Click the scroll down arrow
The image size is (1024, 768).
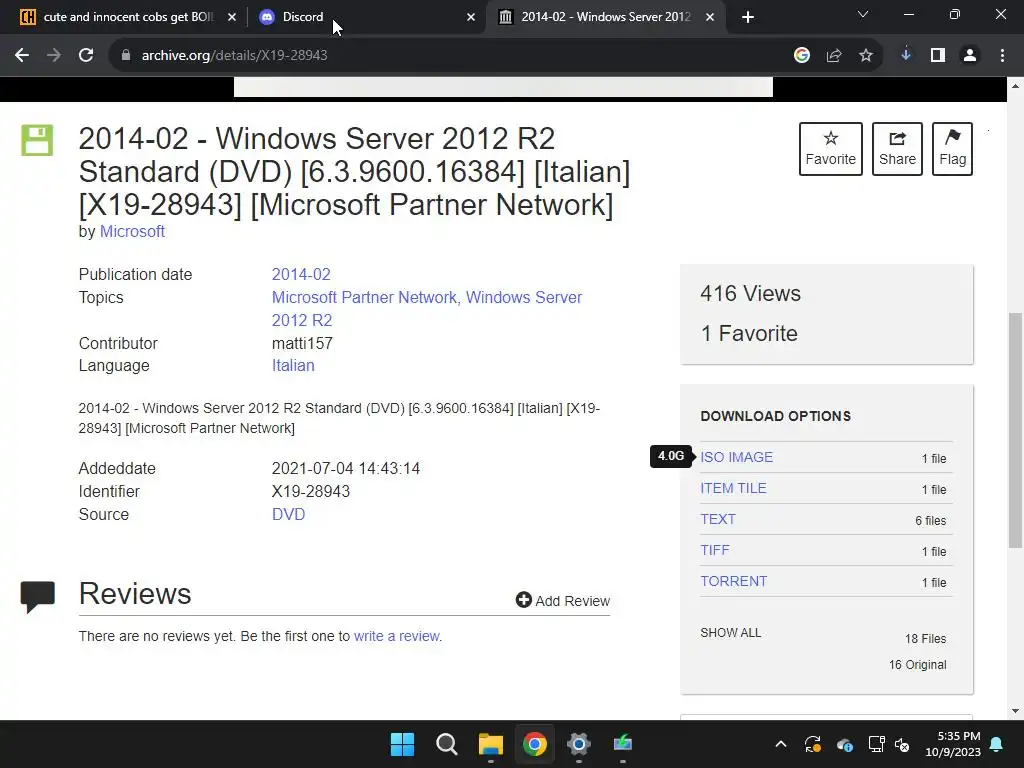(1015, 711)
